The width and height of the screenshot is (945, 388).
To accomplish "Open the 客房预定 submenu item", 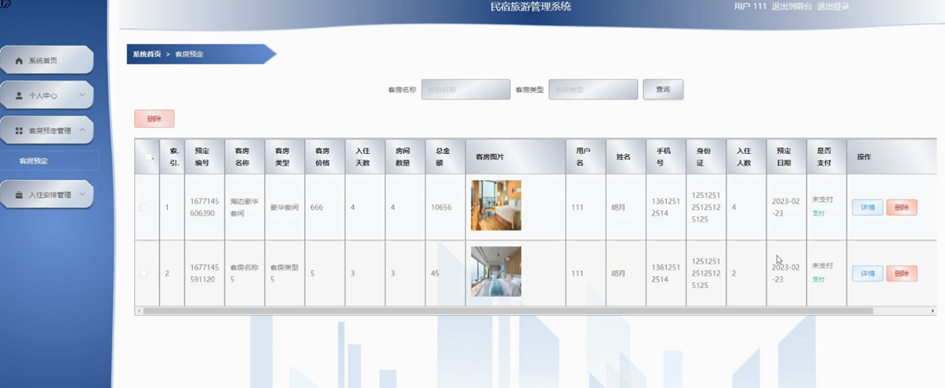I will 49,161.
